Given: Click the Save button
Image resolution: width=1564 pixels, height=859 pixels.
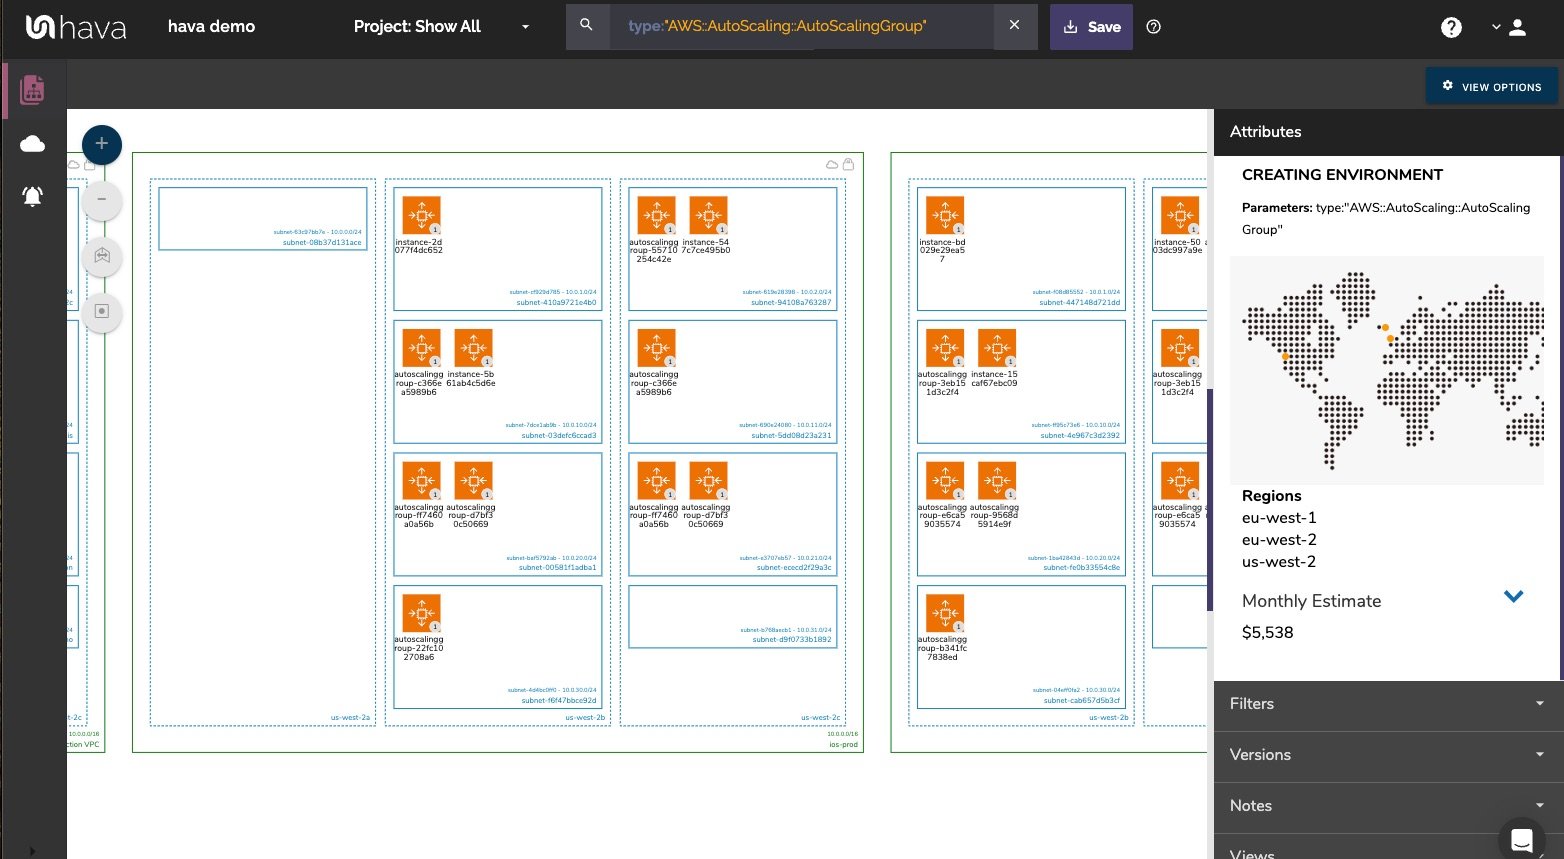Looking at the screenshot, I should coord(1091,27).
